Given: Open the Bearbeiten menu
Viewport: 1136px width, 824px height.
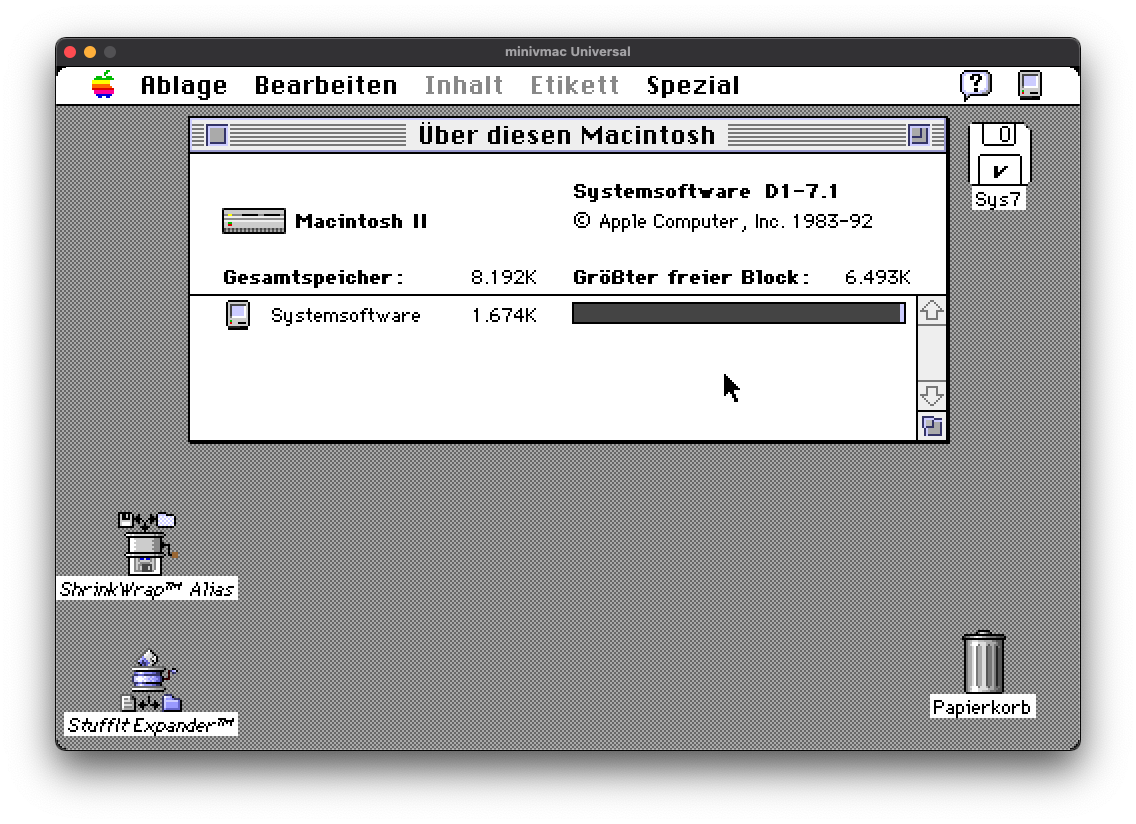Looking at the screenshot, I should click(x=325, y=86).
